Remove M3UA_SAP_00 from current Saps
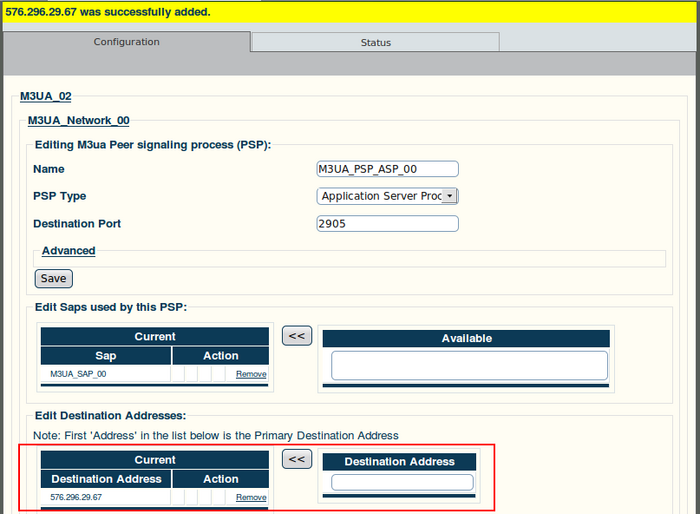This screenshot has width=700, height=514. (x=251, y=374)
